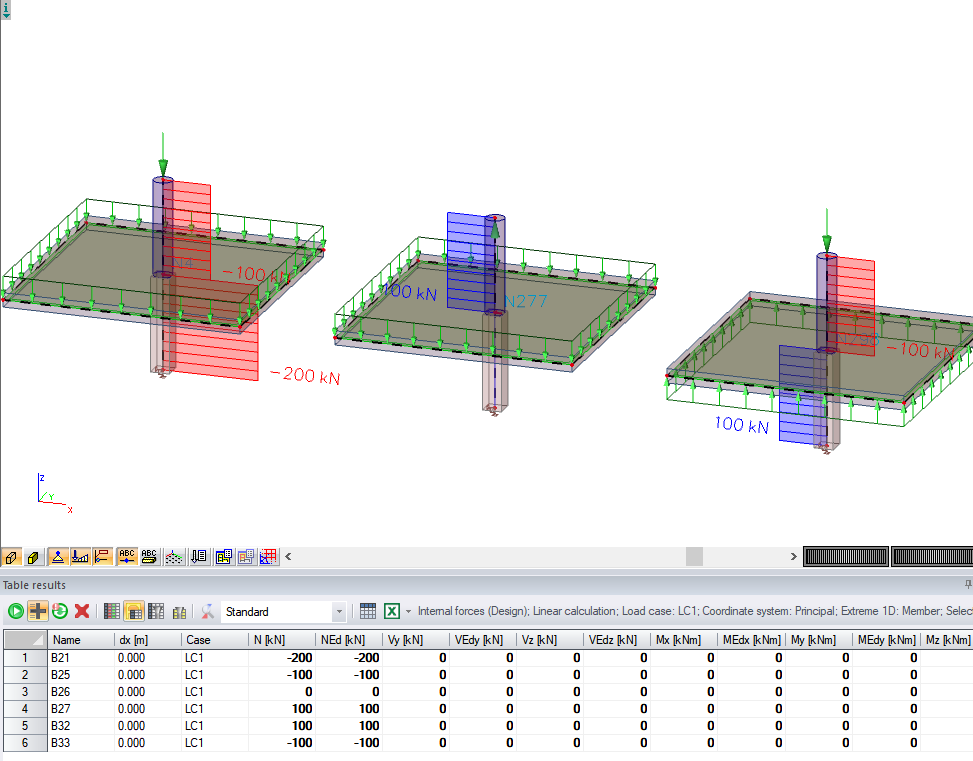Click the load case list arrow icon
The image size is (973, 761).
[199, 557]
